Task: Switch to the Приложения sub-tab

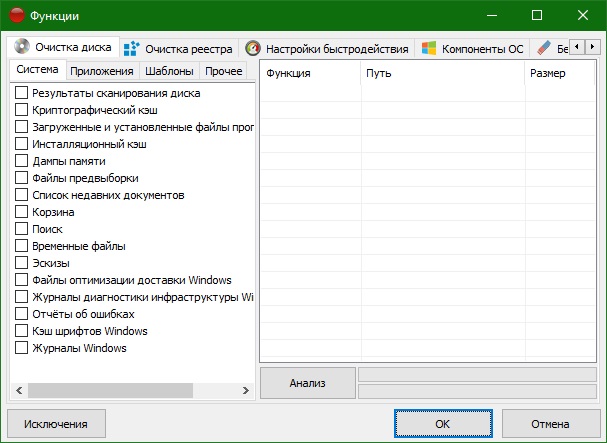Action: click(x=102, y=71)
